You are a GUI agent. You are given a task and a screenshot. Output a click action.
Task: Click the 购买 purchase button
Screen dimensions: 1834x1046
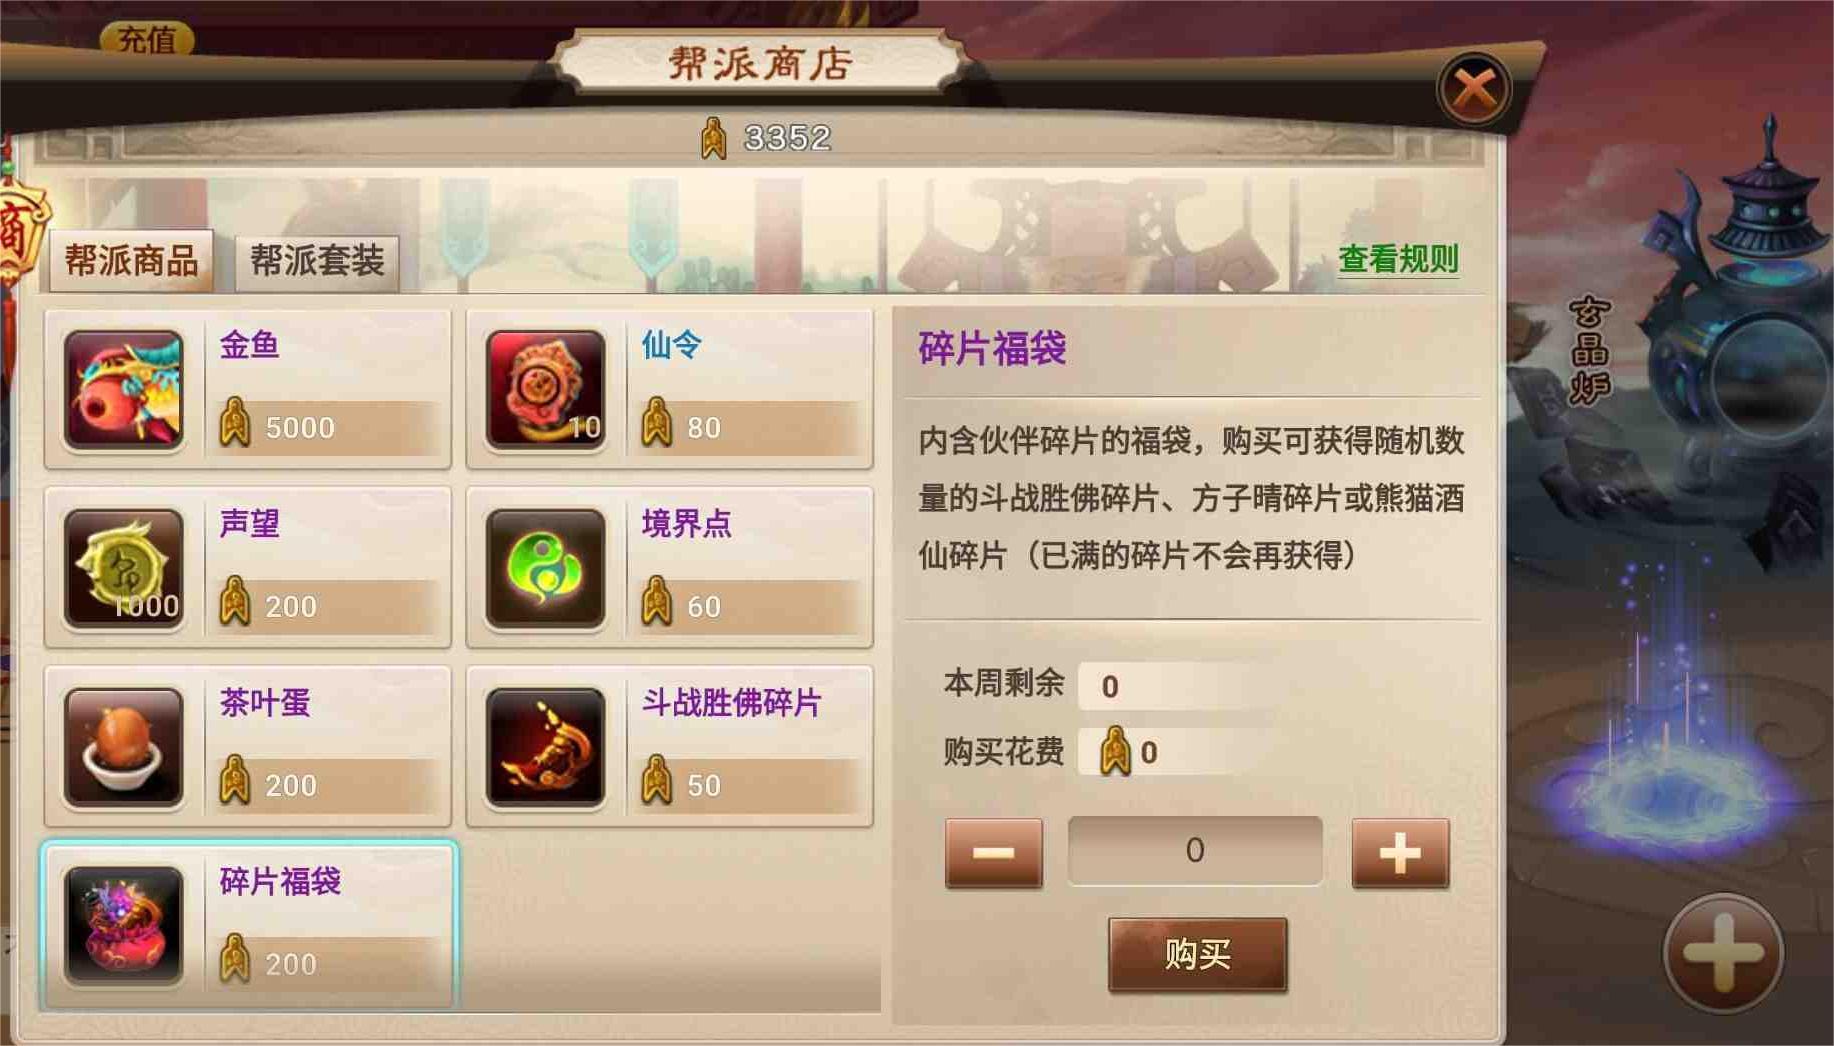(x=1198, y=954)
